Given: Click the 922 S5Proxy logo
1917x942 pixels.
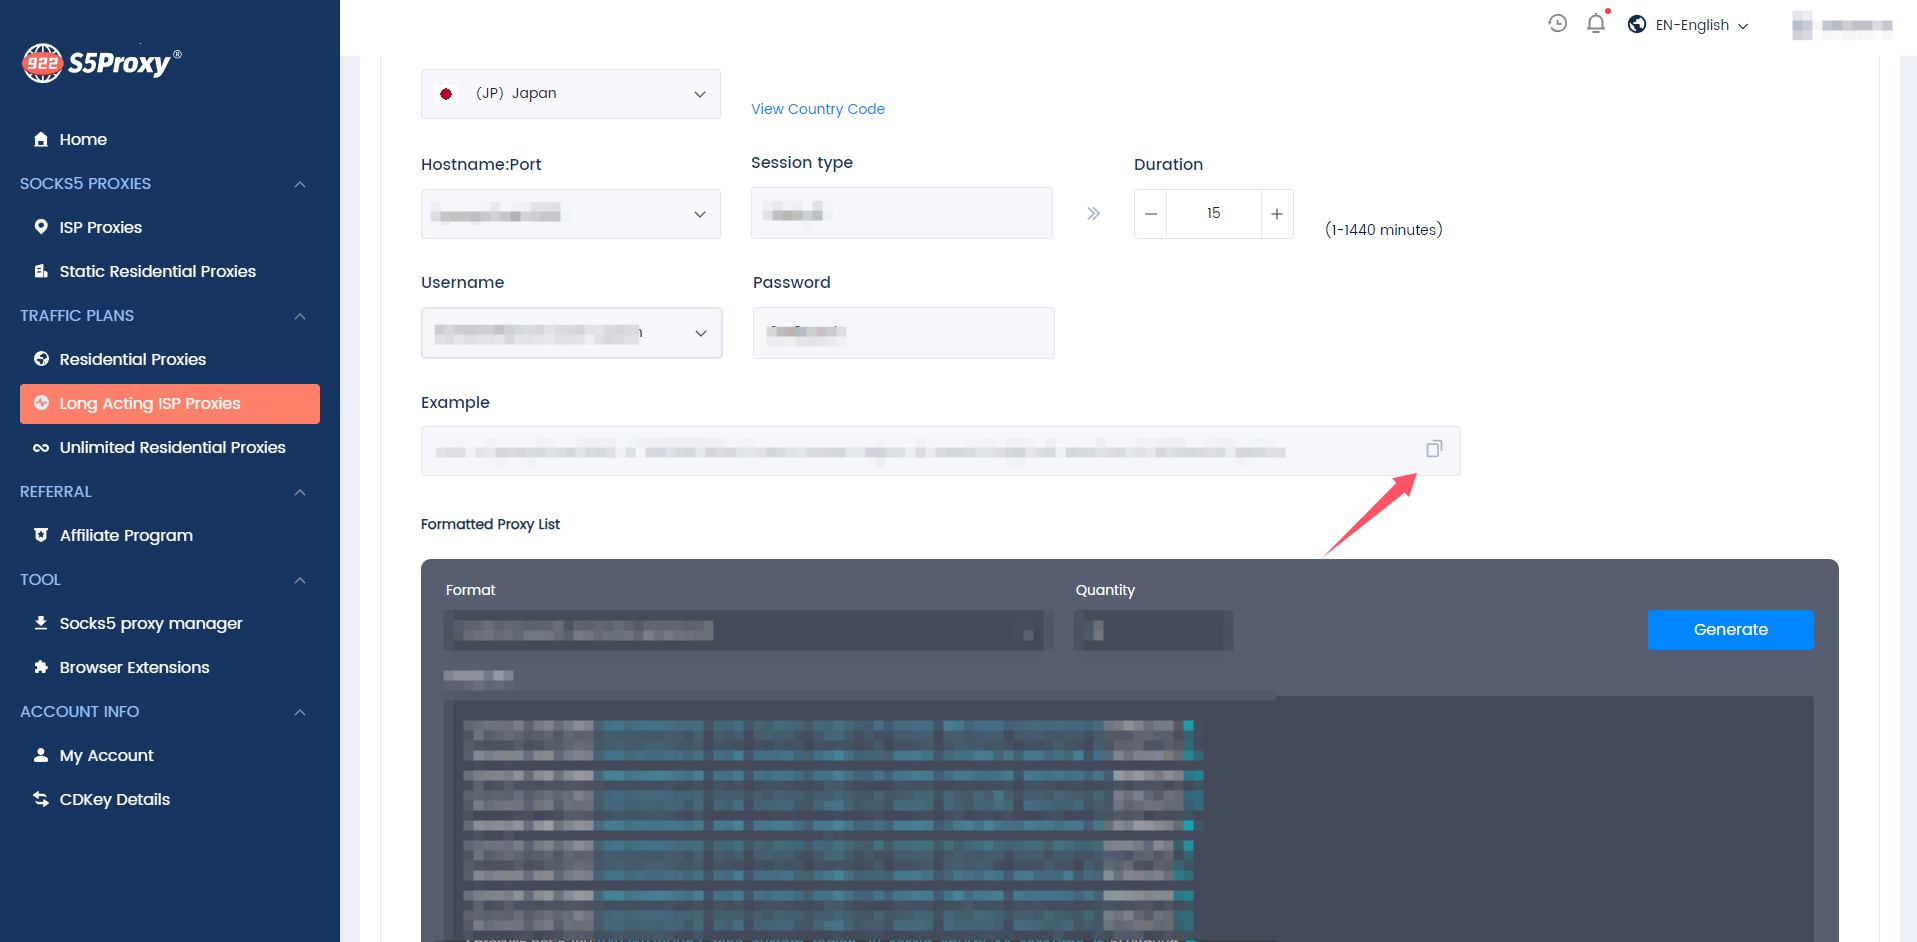Looking at the screenshot, I should click(x=102, y=63).
